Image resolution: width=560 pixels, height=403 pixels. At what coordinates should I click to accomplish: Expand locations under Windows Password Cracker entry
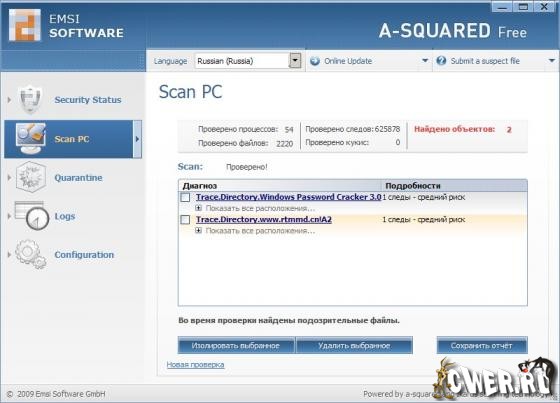pyautogui.click(x=199, y=208)
